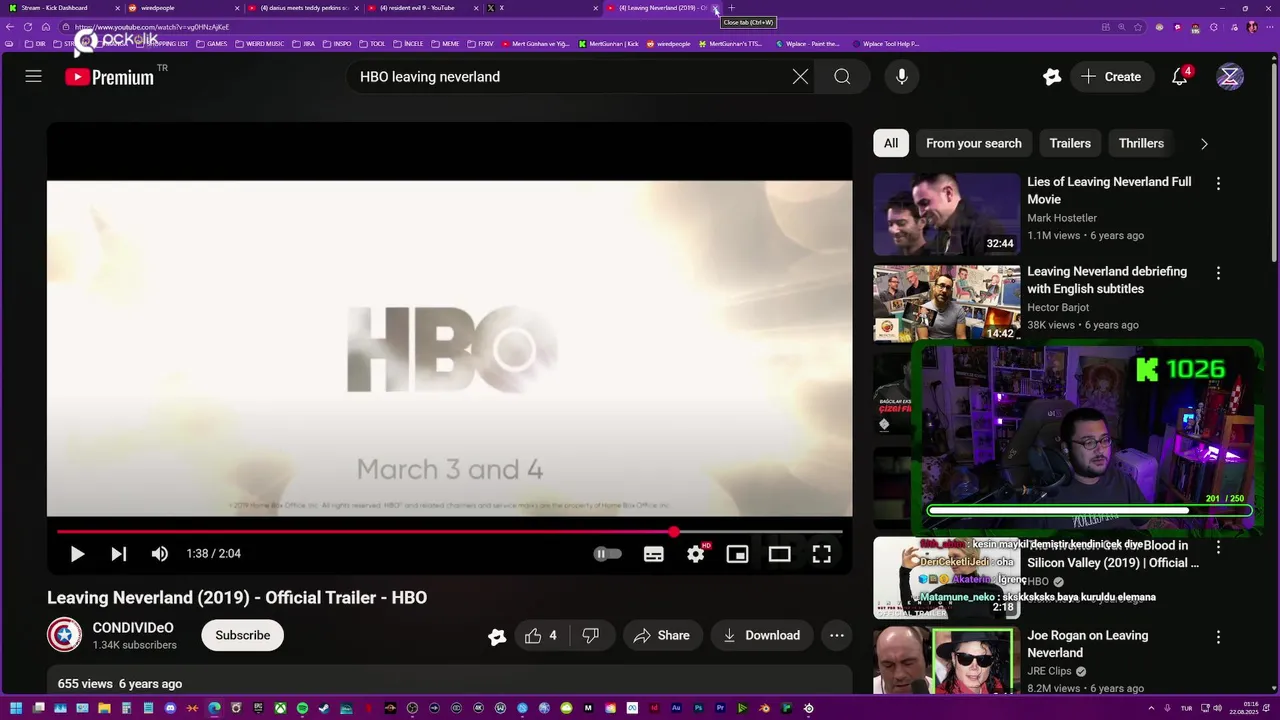
Task: Open the account avatar menu
Action: click(x=1230, y=77)
